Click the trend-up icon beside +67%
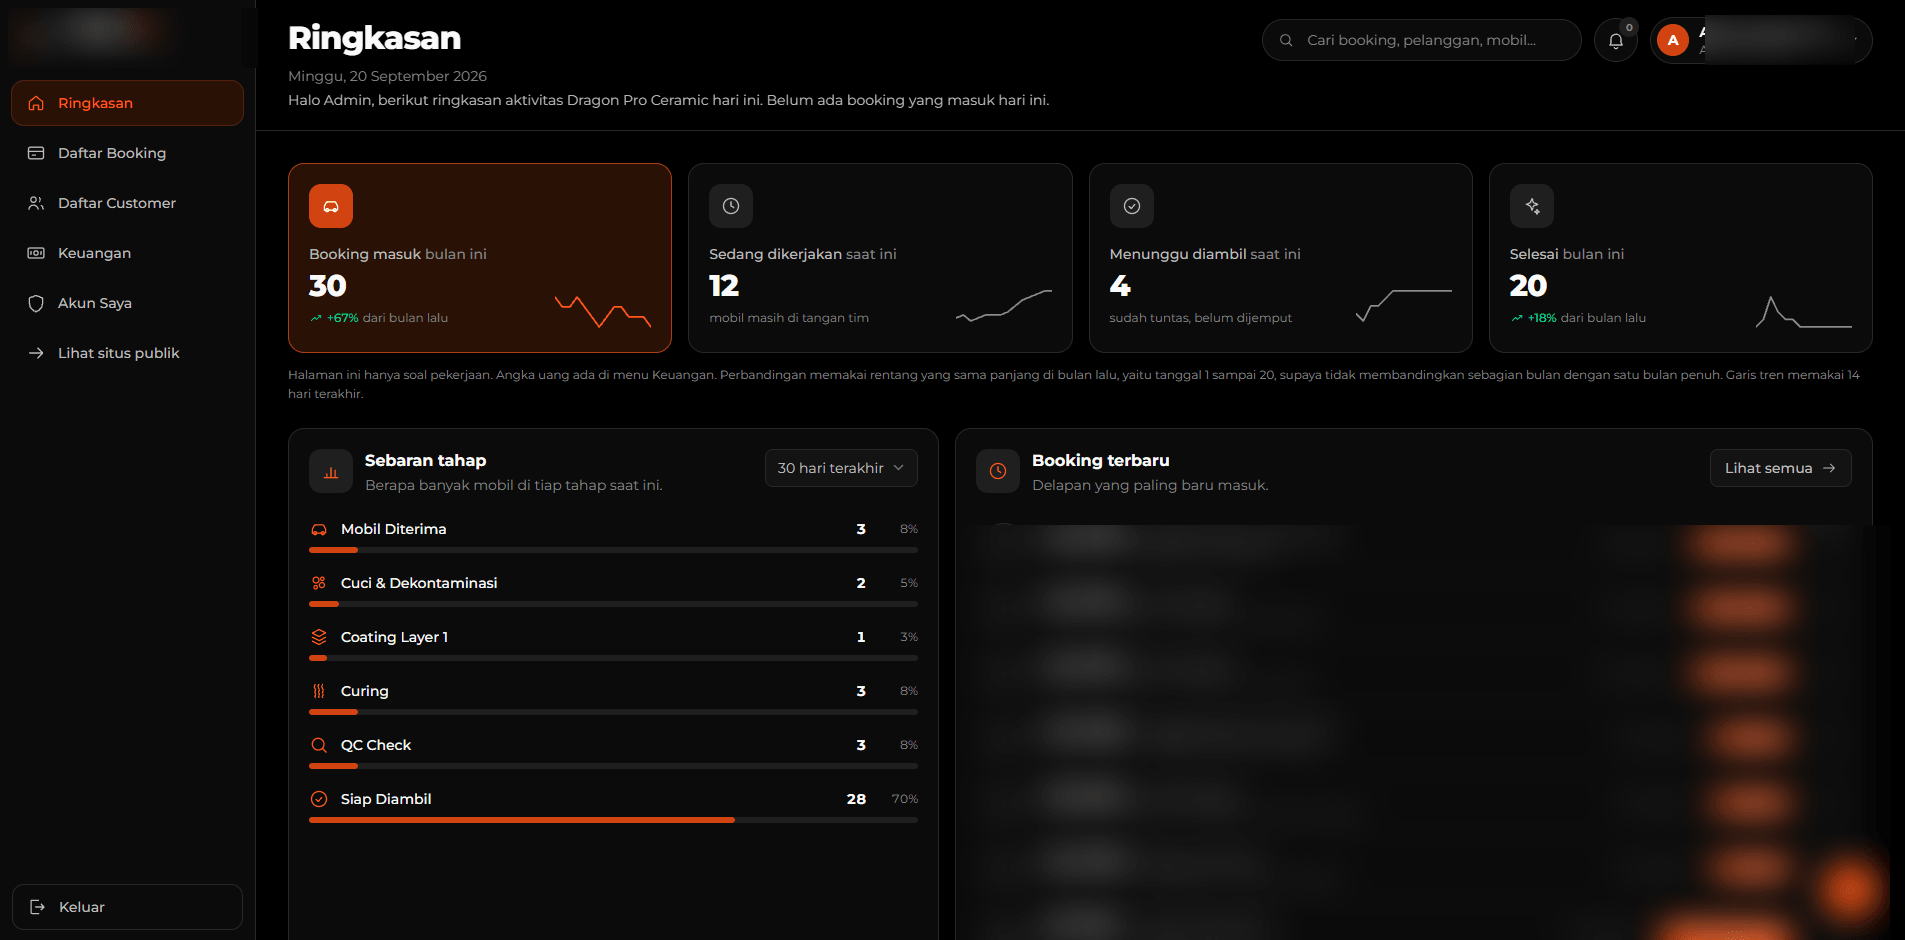This screenshot has height=940, width=1905. tap(316, 318)
